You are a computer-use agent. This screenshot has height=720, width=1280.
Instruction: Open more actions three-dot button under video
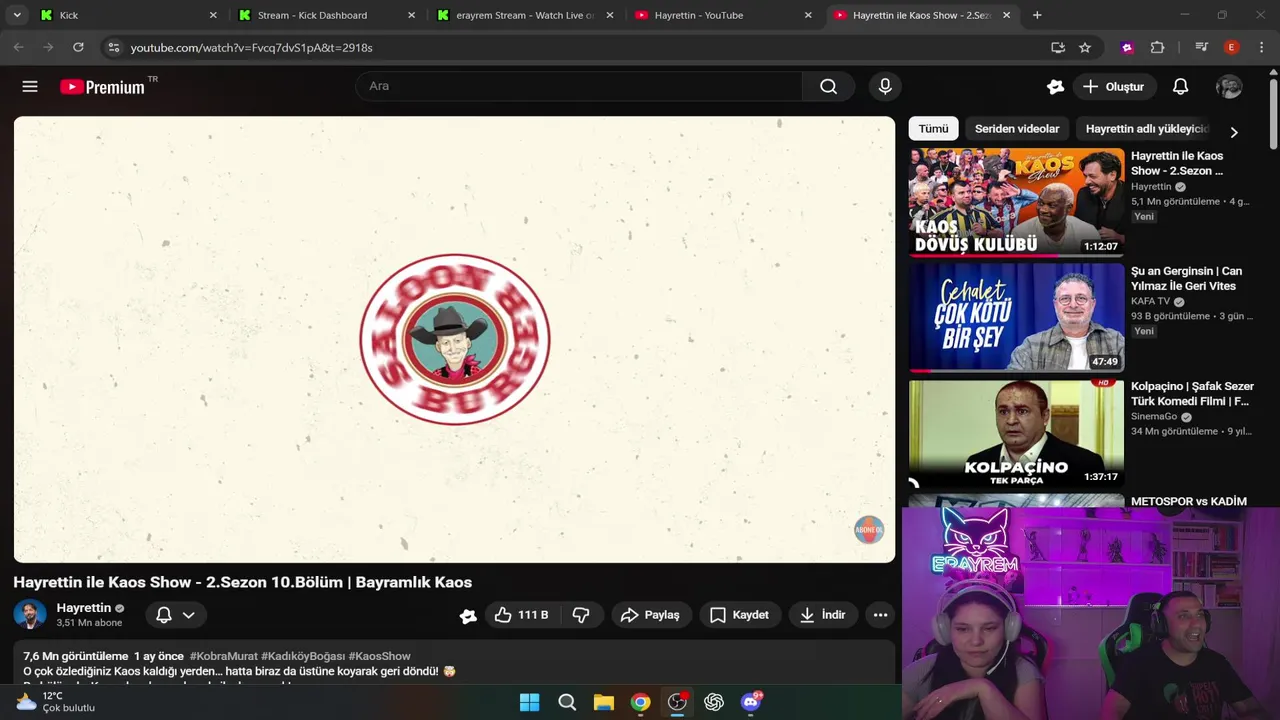pyautogui.click(x=880, y=615)
